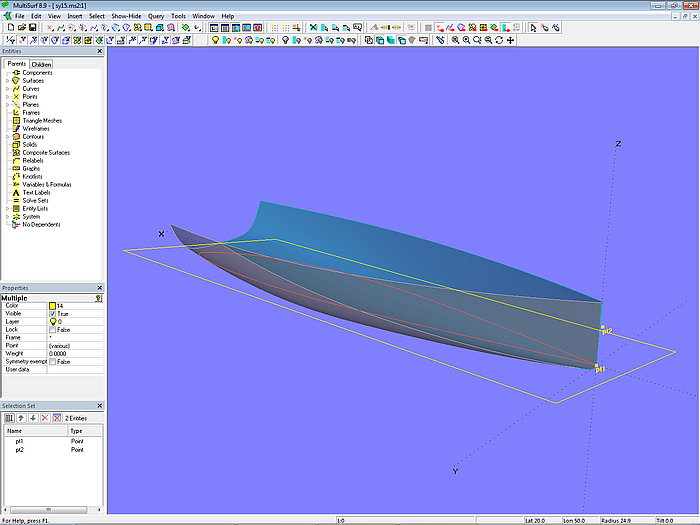Screen dimensions: 700x525
Task: Click the Save file toolbar icon
Action: pos(32,28)
